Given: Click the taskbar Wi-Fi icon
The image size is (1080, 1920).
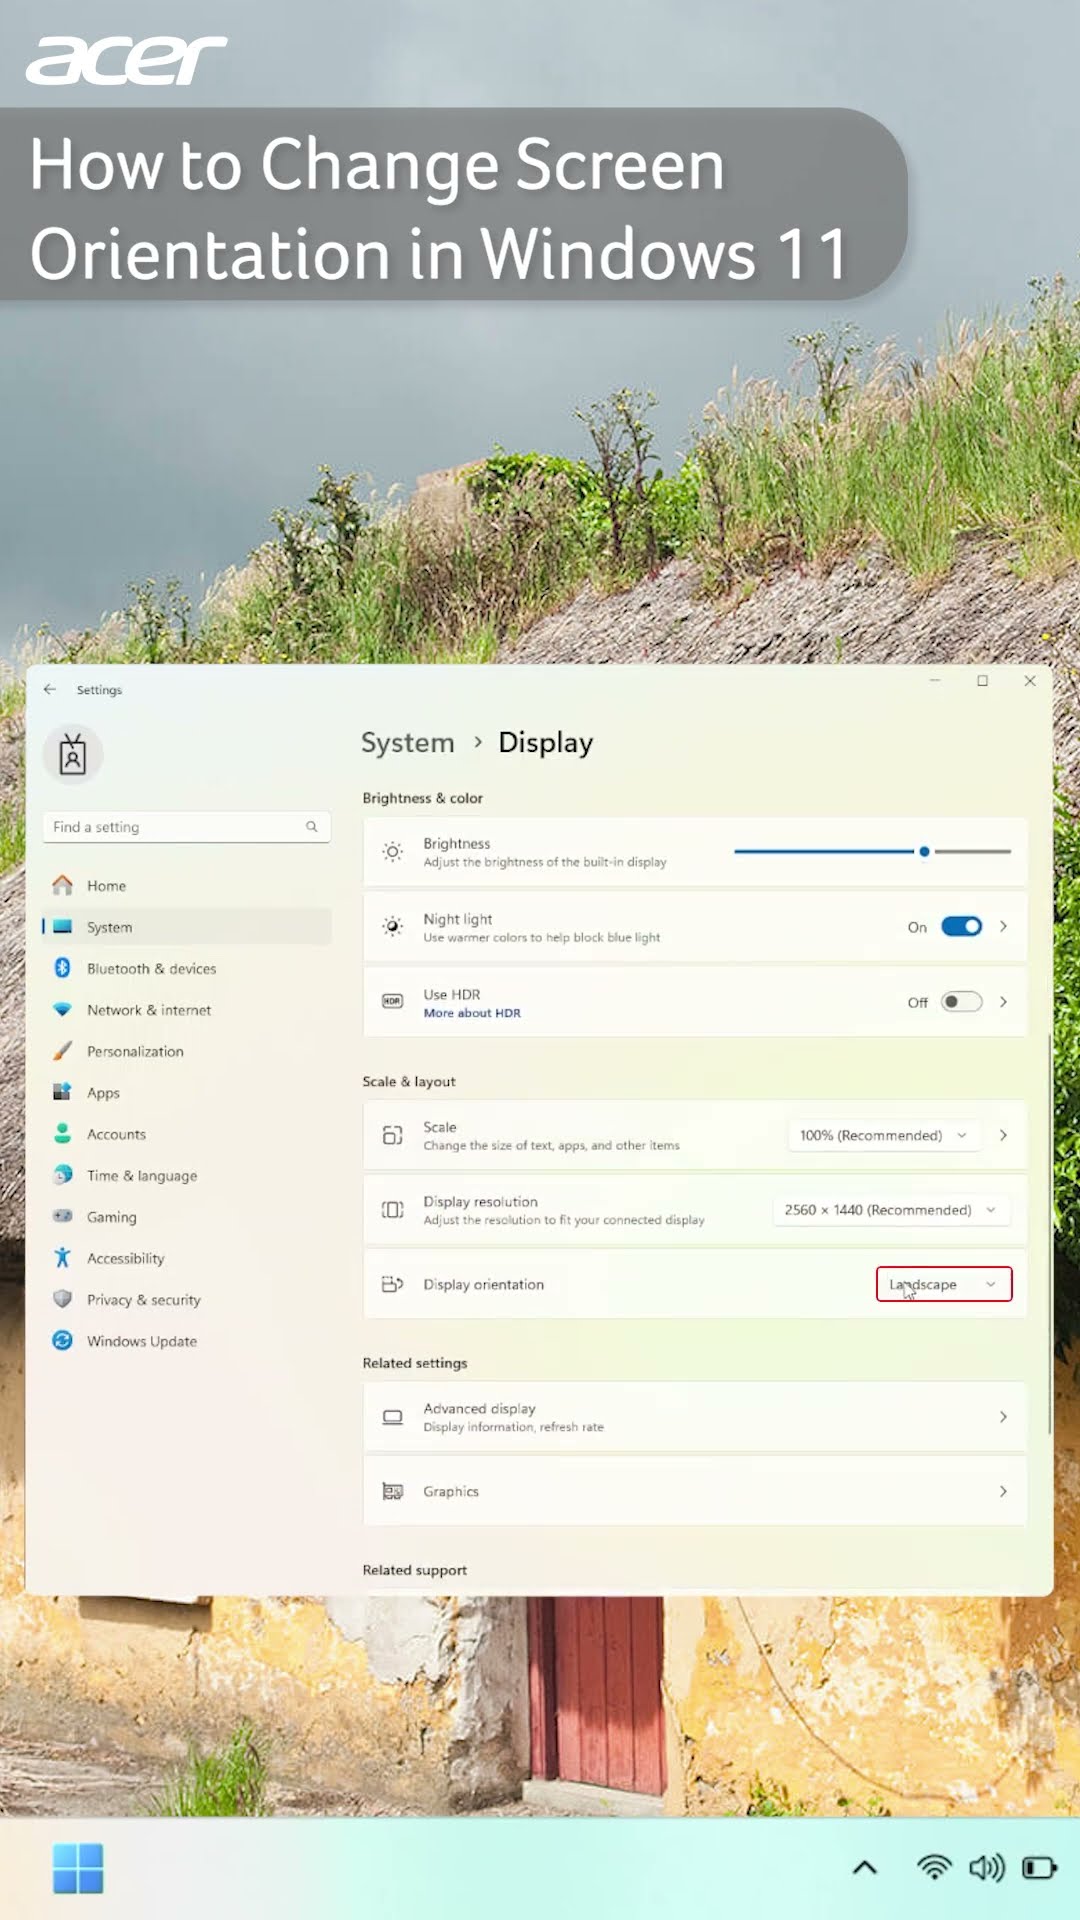Looking at the screenshot, I should point(934,1867).
